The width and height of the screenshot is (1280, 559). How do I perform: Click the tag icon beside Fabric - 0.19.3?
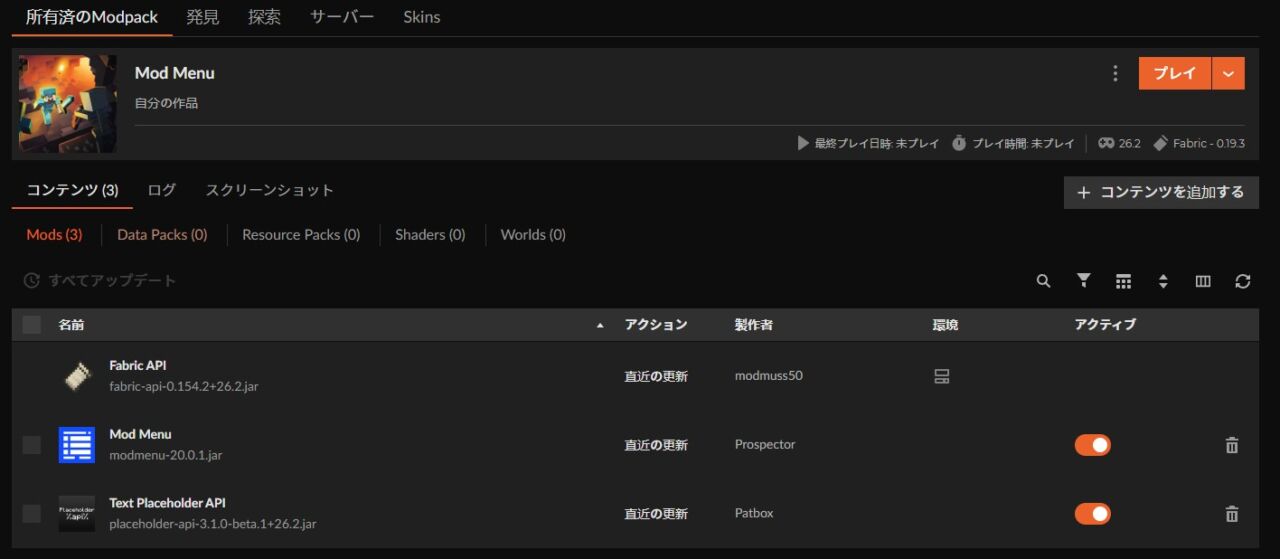tap(1161, 143)
